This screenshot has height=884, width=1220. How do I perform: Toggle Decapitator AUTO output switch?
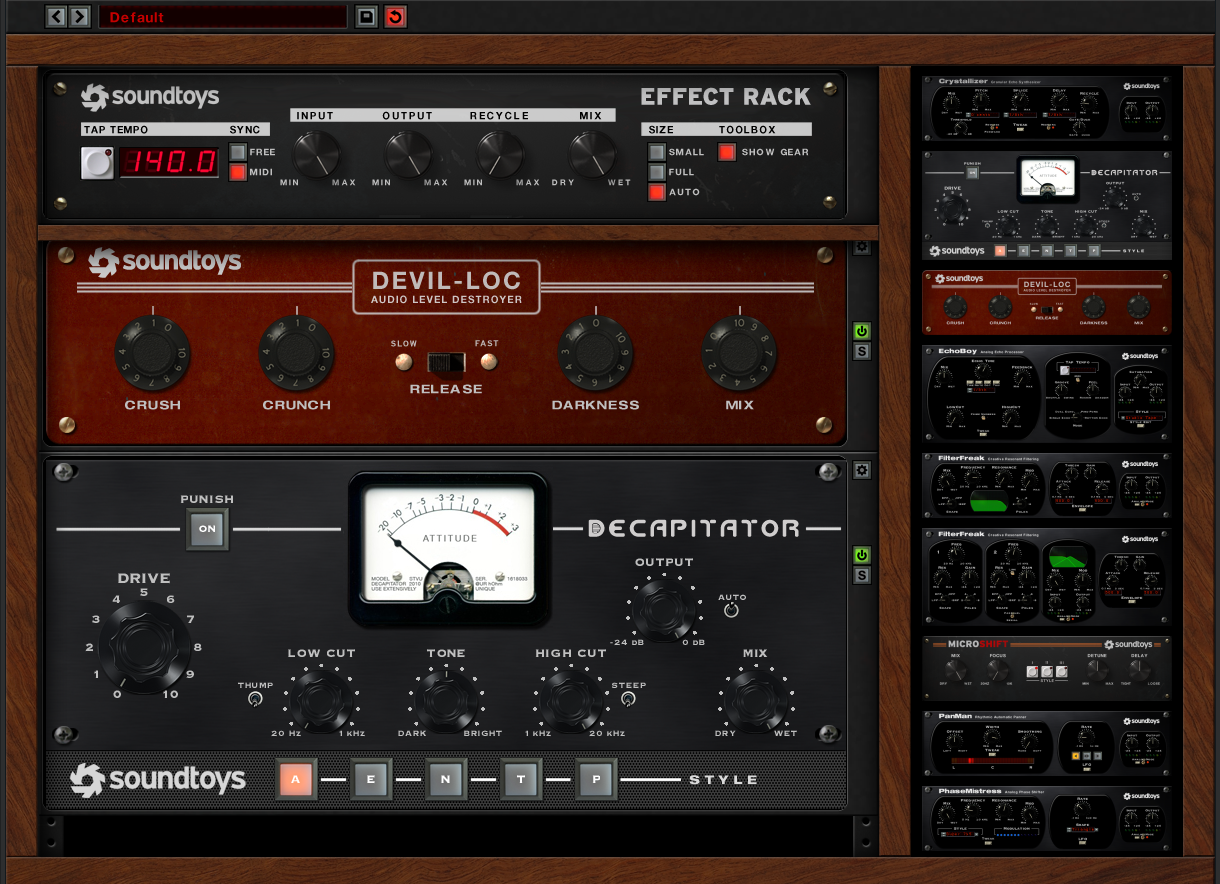pyautogui.click(x=731, y=610)
